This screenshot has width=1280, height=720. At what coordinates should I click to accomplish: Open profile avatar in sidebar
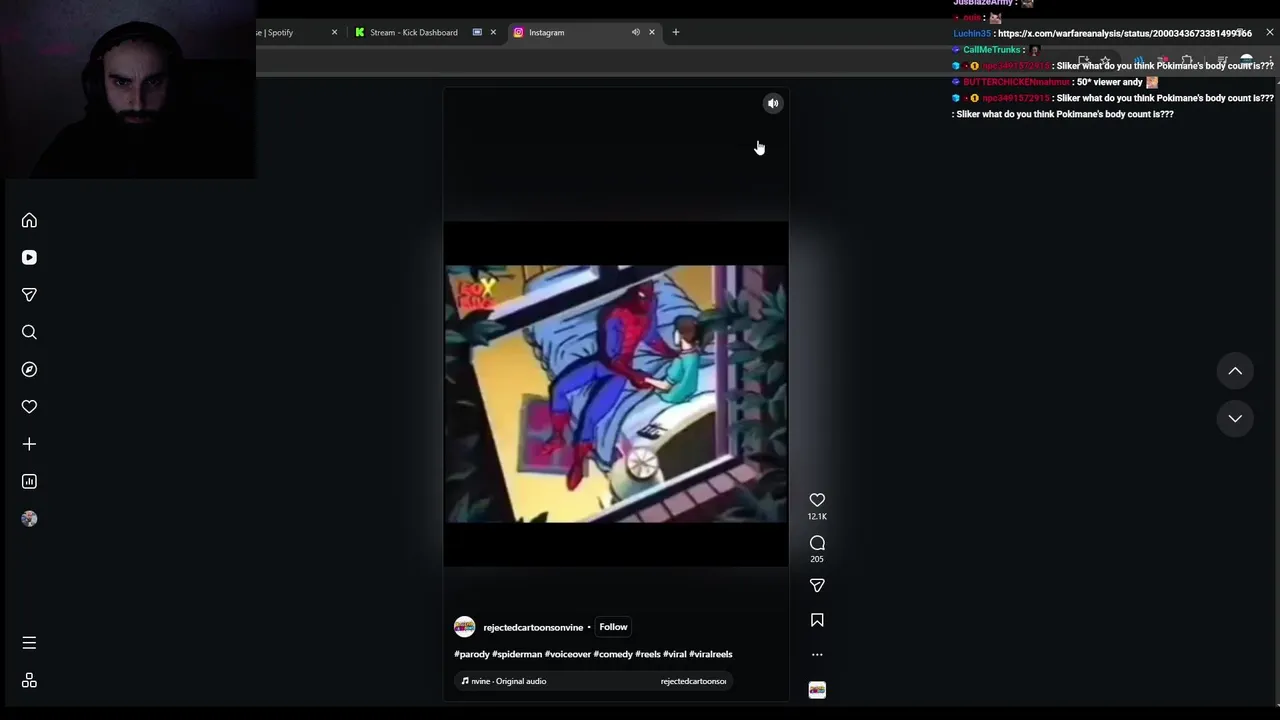click(x=29, y=518)
